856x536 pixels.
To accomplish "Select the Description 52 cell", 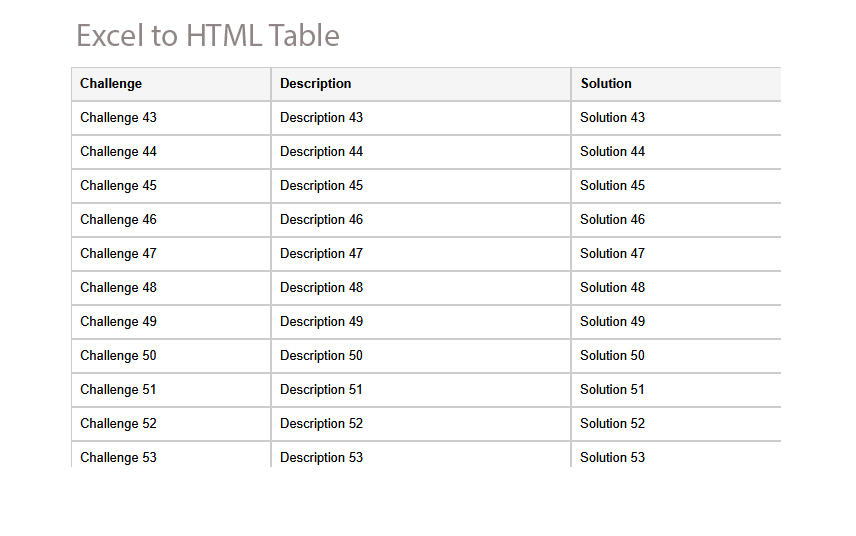I will pyautogui.click(x=421, y=424).
